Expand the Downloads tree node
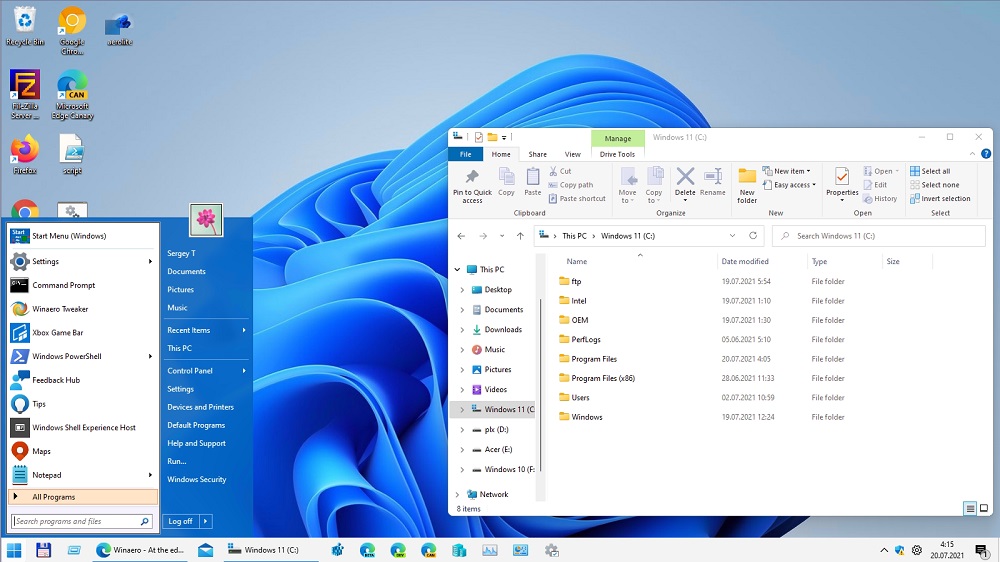 click(462, 330)
